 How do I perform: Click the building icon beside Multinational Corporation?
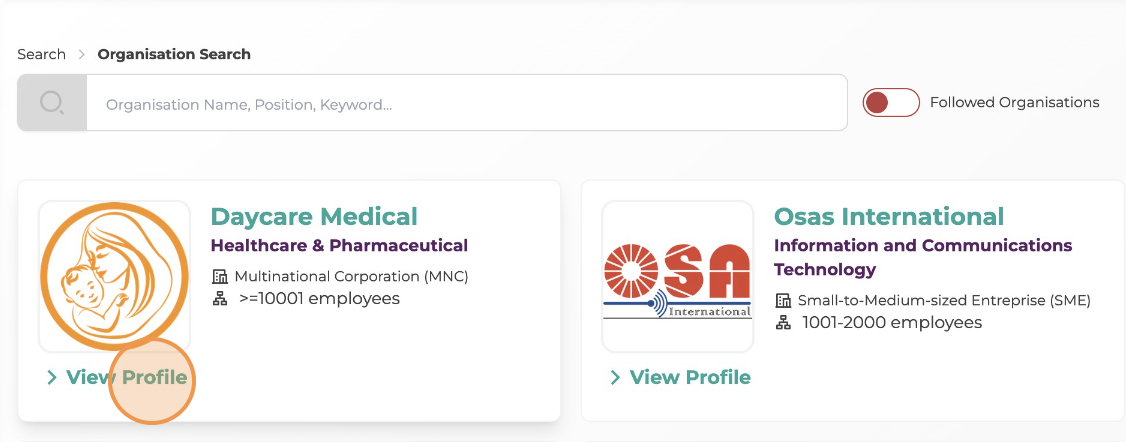click(x=220, y=276)
